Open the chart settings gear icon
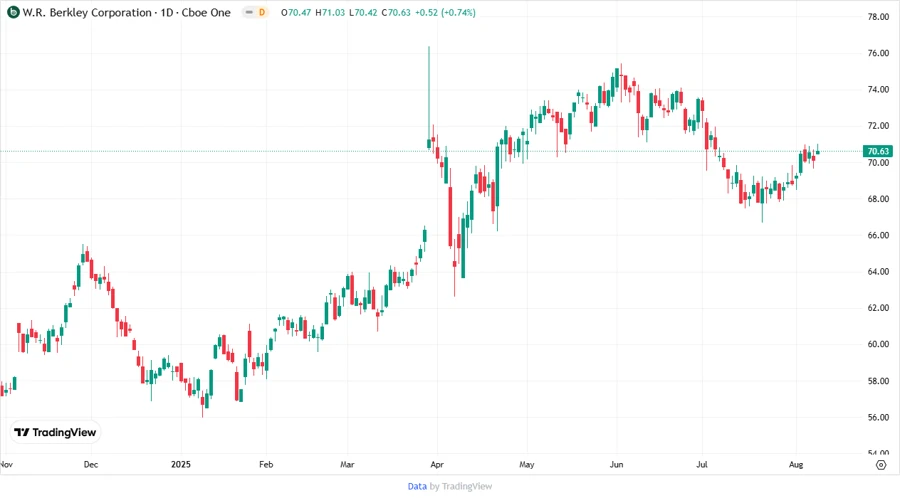This screenshot has height=498, width=900. [x=881, y=465]
